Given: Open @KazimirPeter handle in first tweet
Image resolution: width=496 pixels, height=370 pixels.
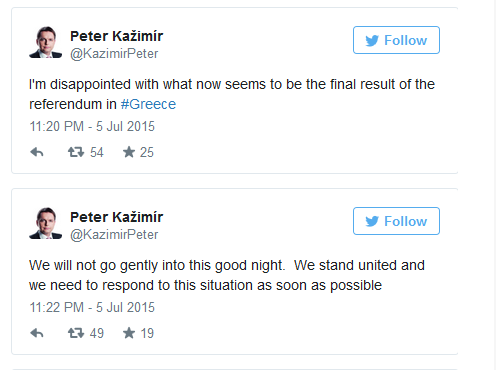Looking at the screenshot, I should tap(114, 54).
